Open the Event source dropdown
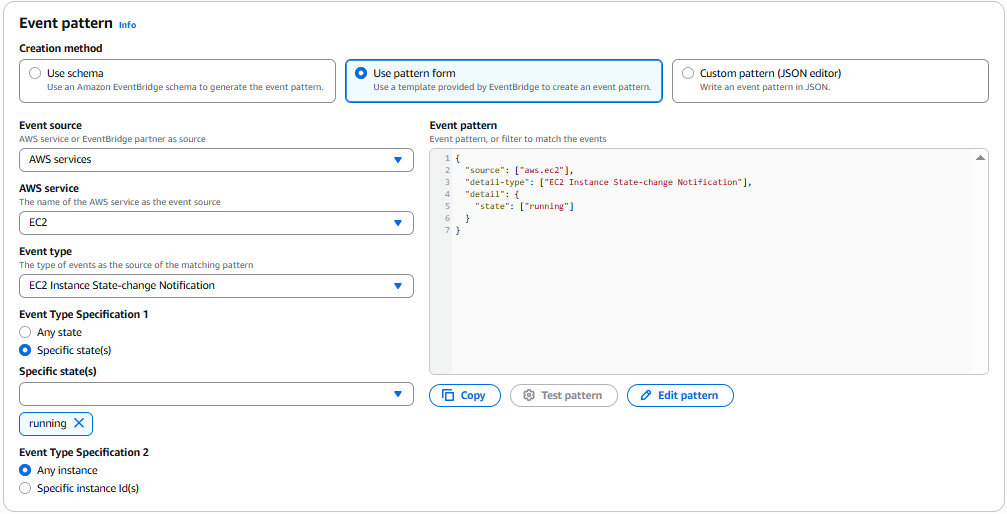The width and height of the screenshot is (1007, 514). point(216,159)
